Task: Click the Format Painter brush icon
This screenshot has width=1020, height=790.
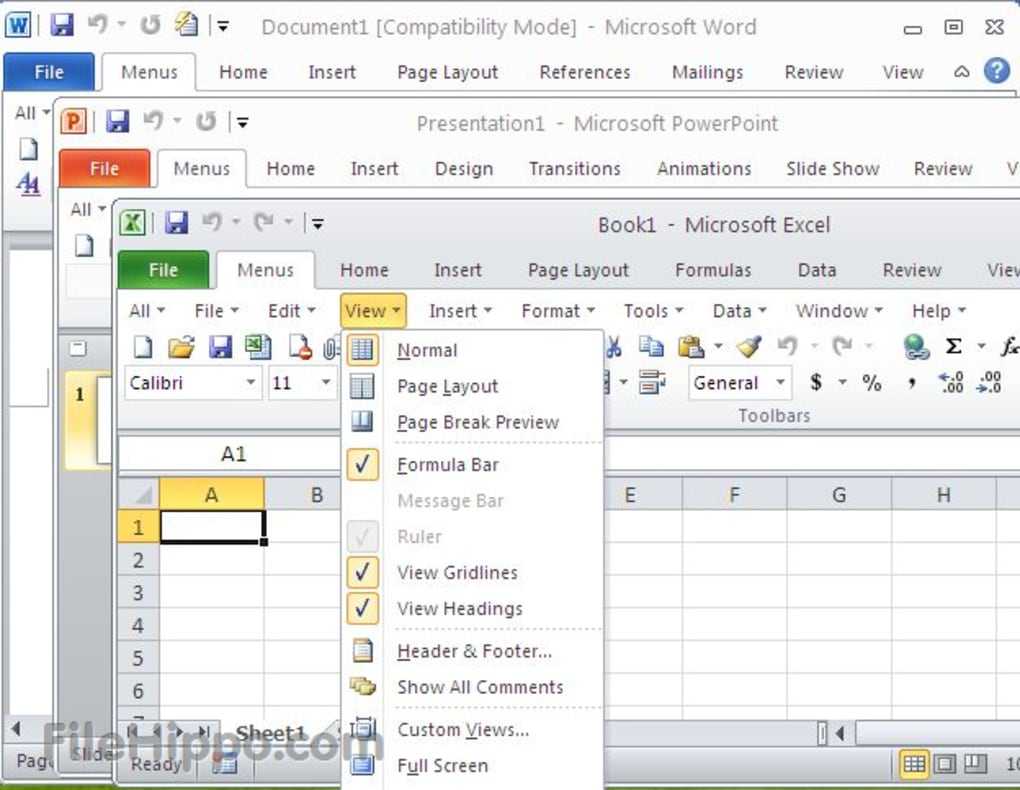Action: 748,347
